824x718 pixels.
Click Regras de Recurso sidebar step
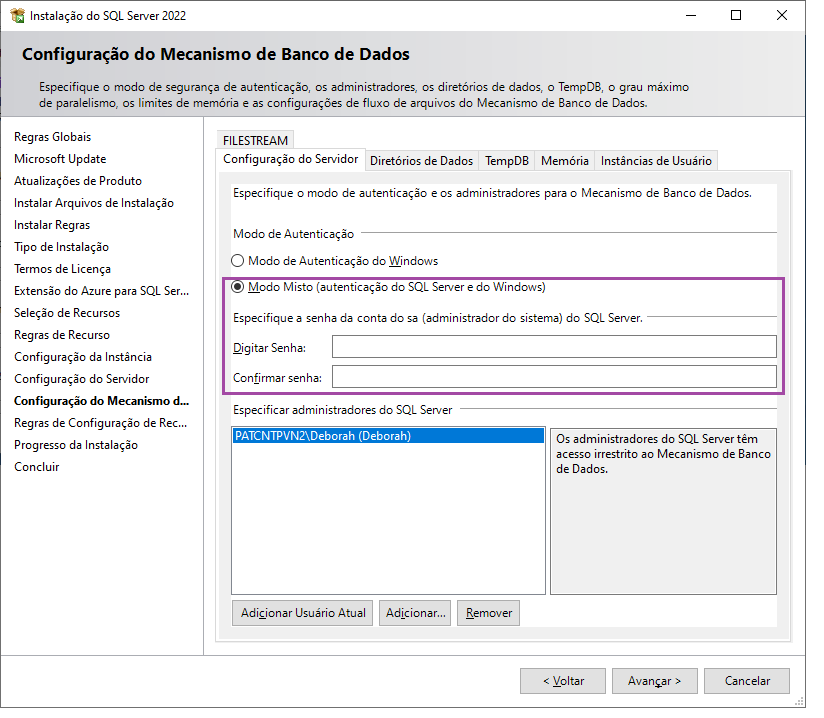click(x=62, y=335)
